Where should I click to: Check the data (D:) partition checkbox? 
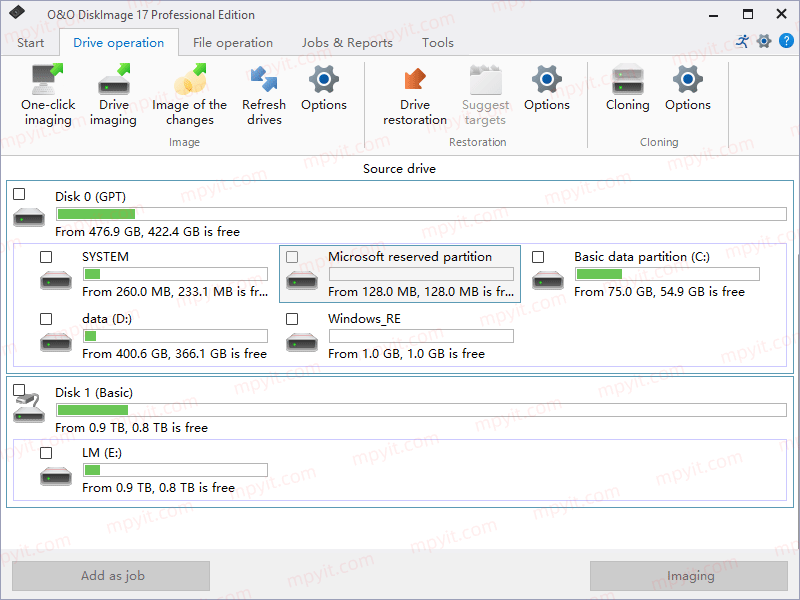(46, 319)
